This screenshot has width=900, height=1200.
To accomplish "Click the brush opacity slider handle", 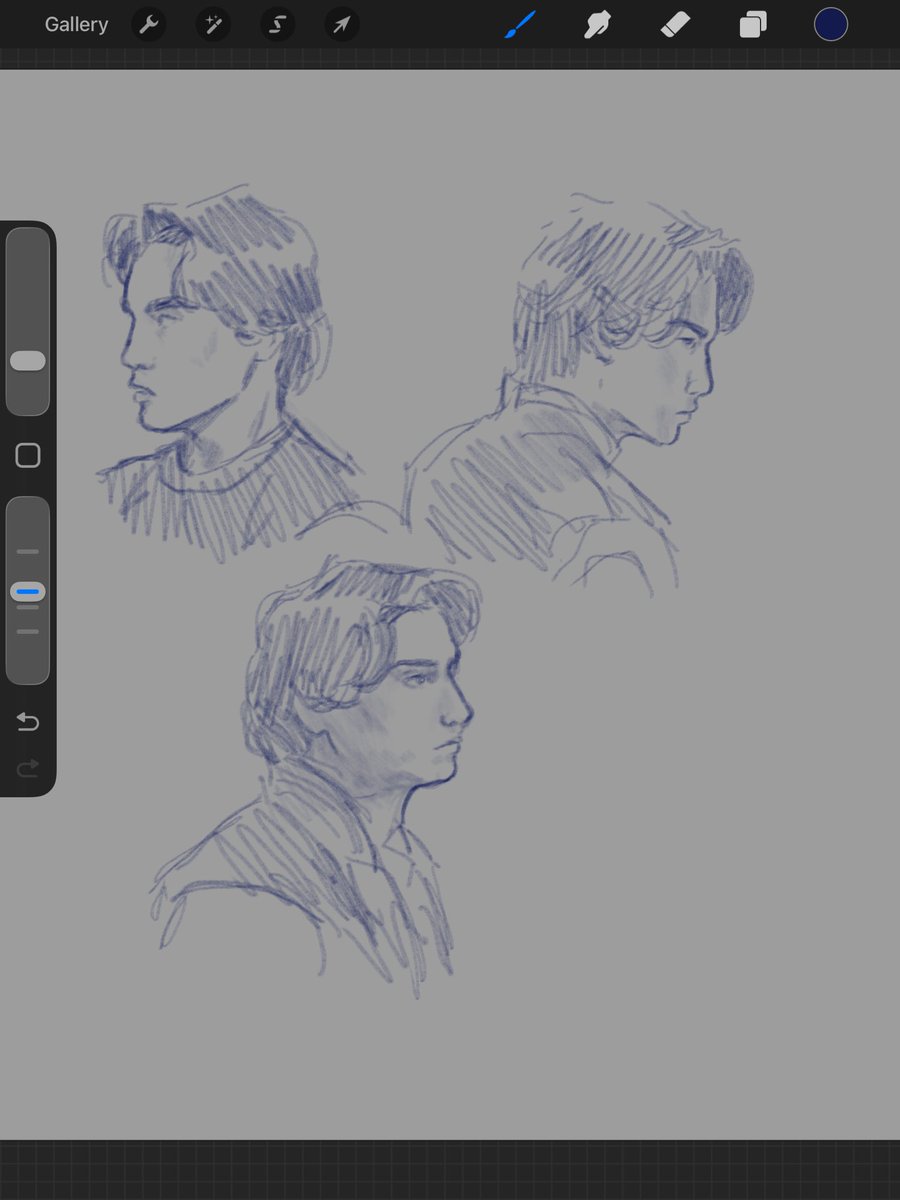I will (28, 592).
